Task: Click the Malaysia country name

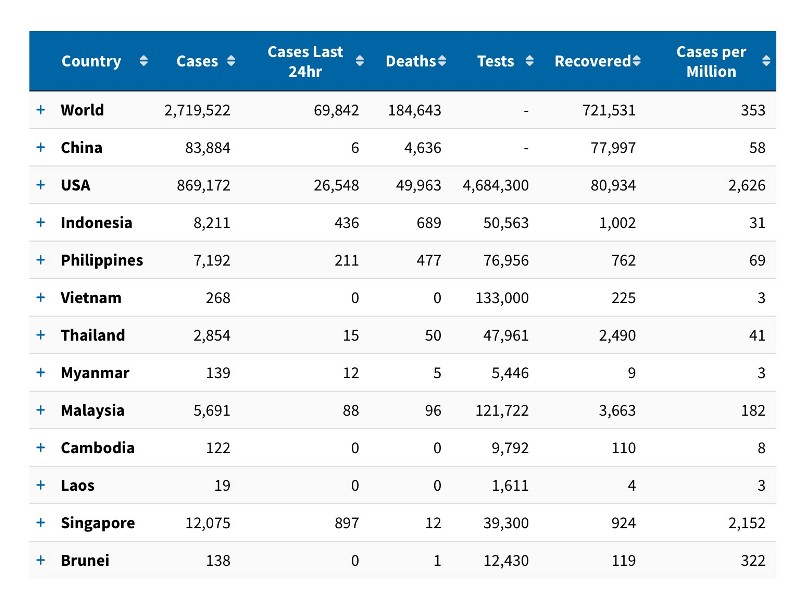Action: (x=92, y=410)
